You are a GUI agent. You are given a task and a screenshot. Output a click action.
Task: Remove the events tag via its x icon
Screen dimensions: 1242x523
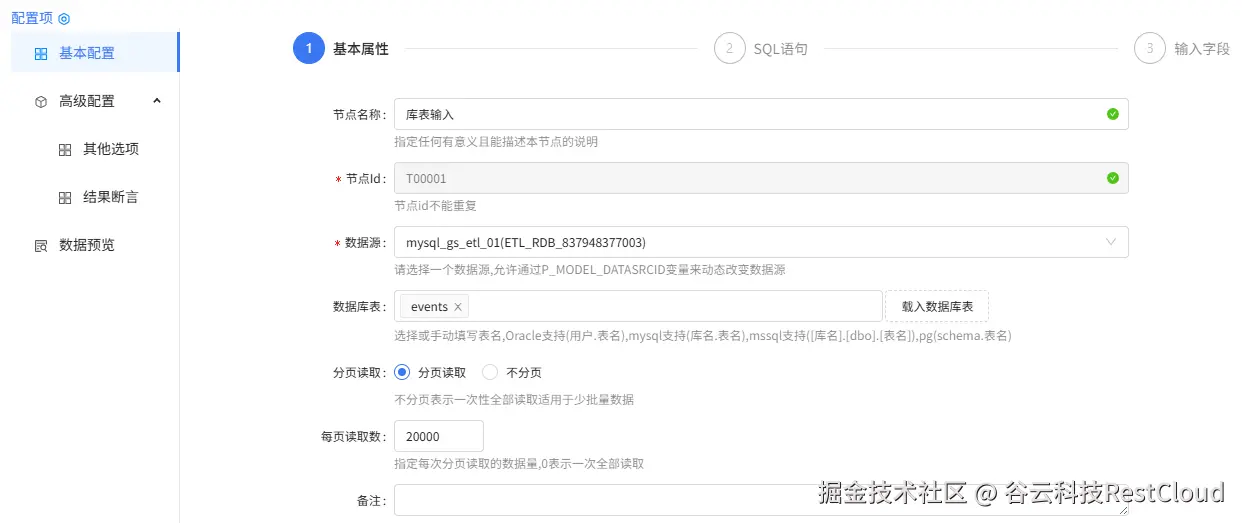(x=458, y=307)
